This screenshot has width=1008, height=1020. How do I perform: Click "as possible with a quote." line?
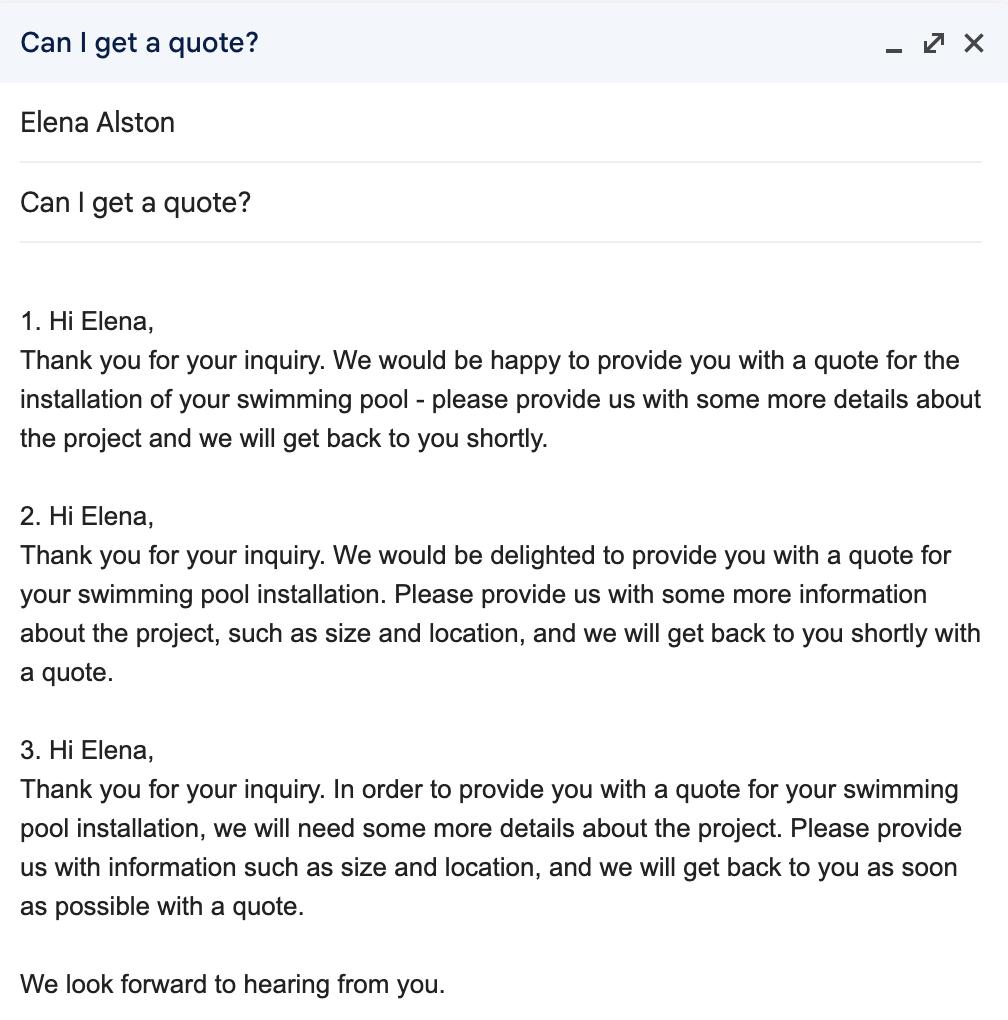click(162, 906)
